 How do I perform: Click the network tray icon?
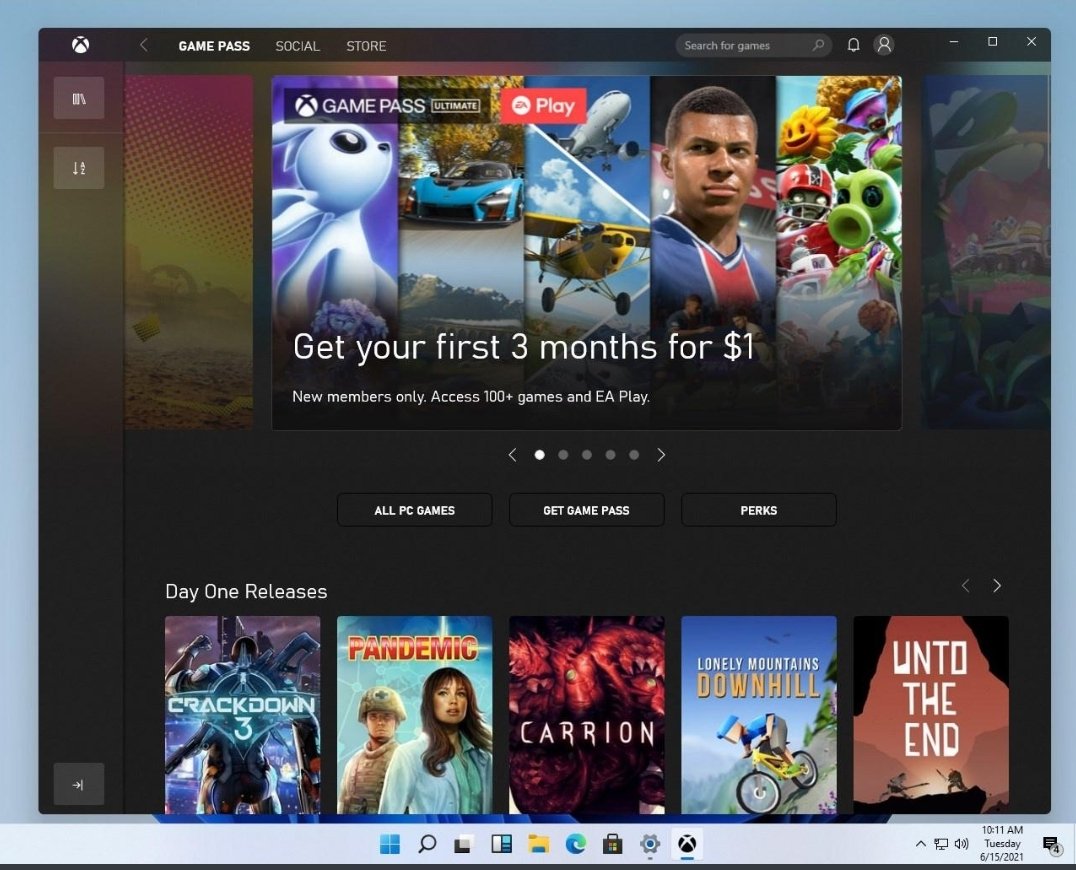[941, 844]
